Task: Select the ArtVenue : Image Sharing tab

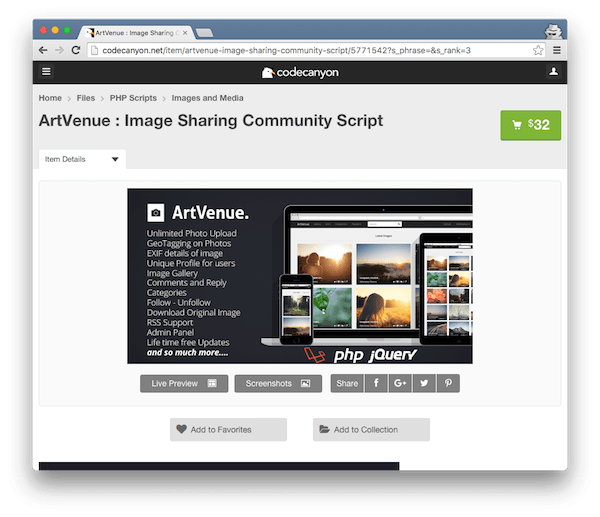Action: (x=137, y=33)
